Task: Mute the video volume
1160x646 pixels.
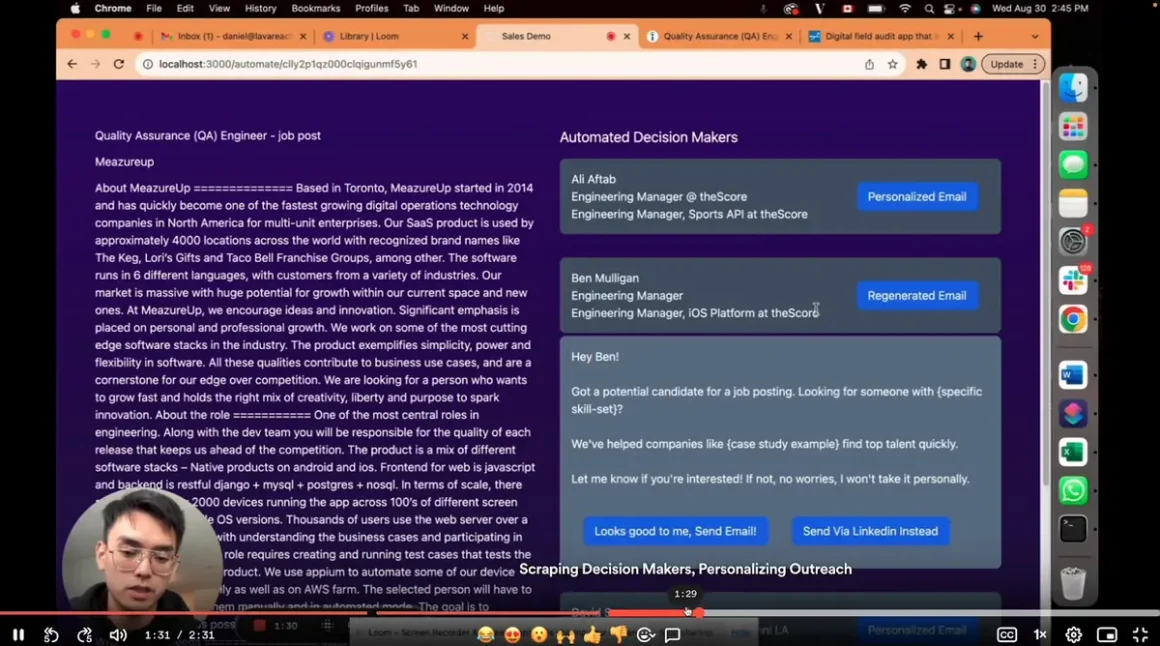Action: (x=118, y=635)
